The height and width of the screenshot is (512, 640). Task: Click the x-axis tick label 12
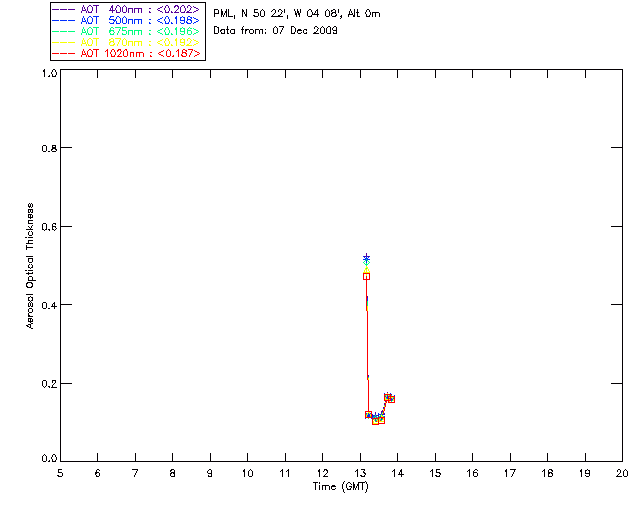pos(322,473)
